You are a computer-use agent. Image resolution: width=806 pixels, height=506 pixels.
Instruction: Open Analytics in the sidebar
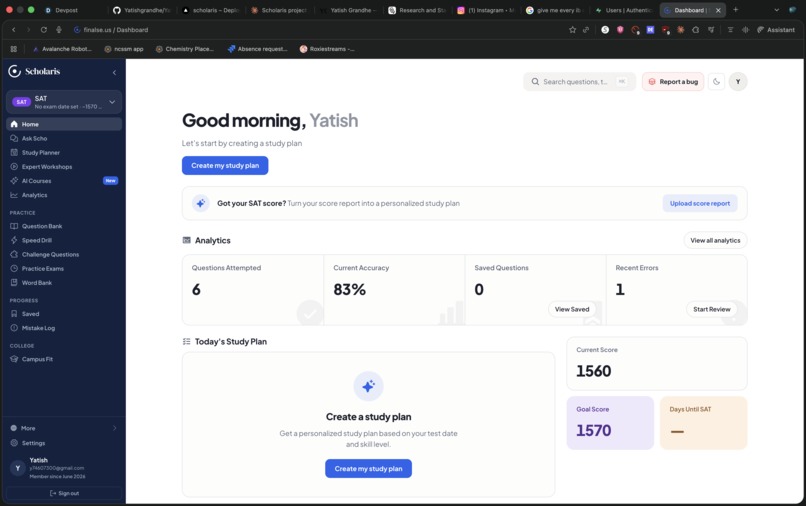click(64, 195)
